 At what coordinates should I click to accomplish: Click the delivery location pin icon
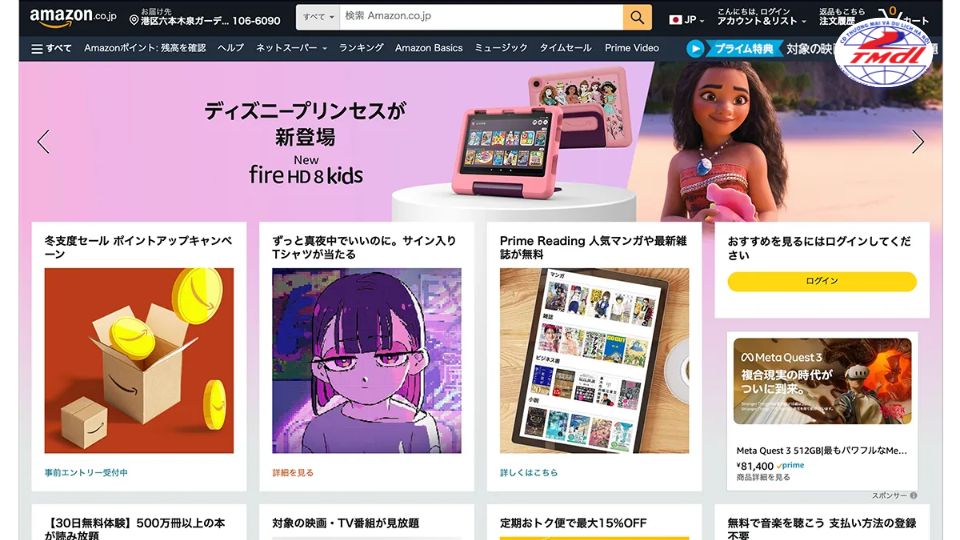(134, 21)
